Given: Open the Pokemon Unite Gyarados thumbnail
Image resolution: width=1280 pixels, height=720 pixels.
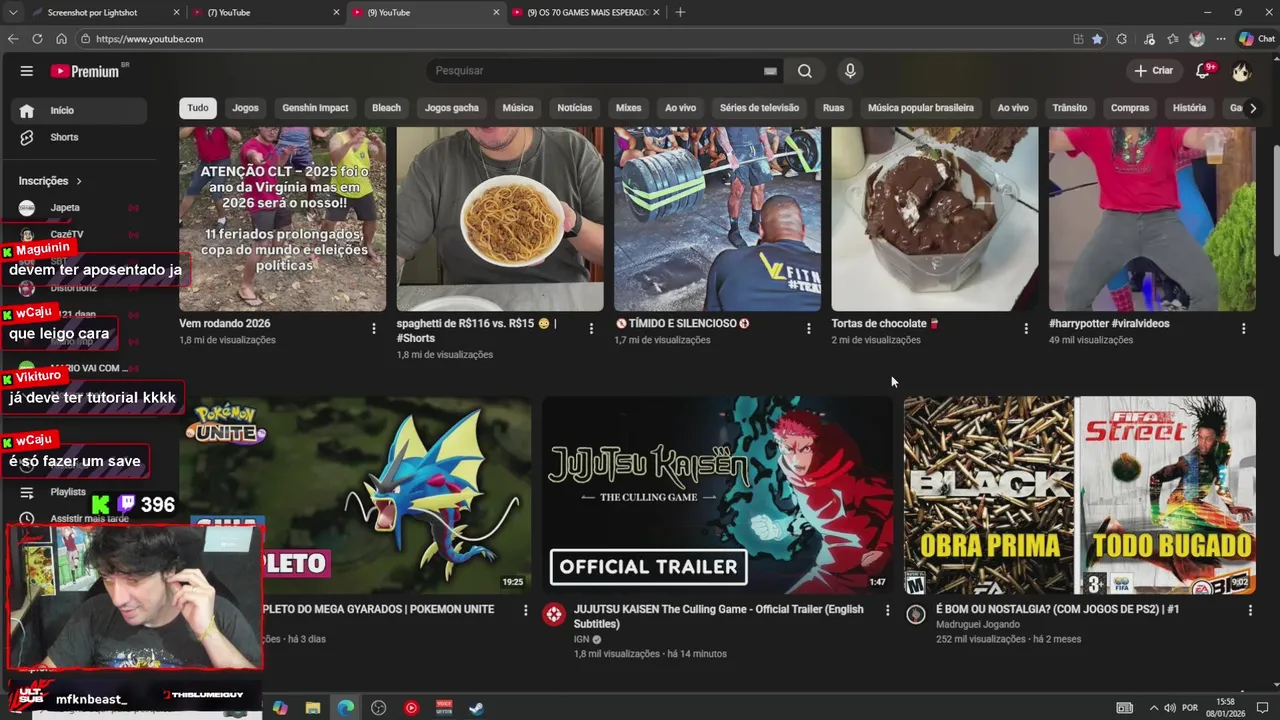Looking at the screenshot, I should pos(355,495).
